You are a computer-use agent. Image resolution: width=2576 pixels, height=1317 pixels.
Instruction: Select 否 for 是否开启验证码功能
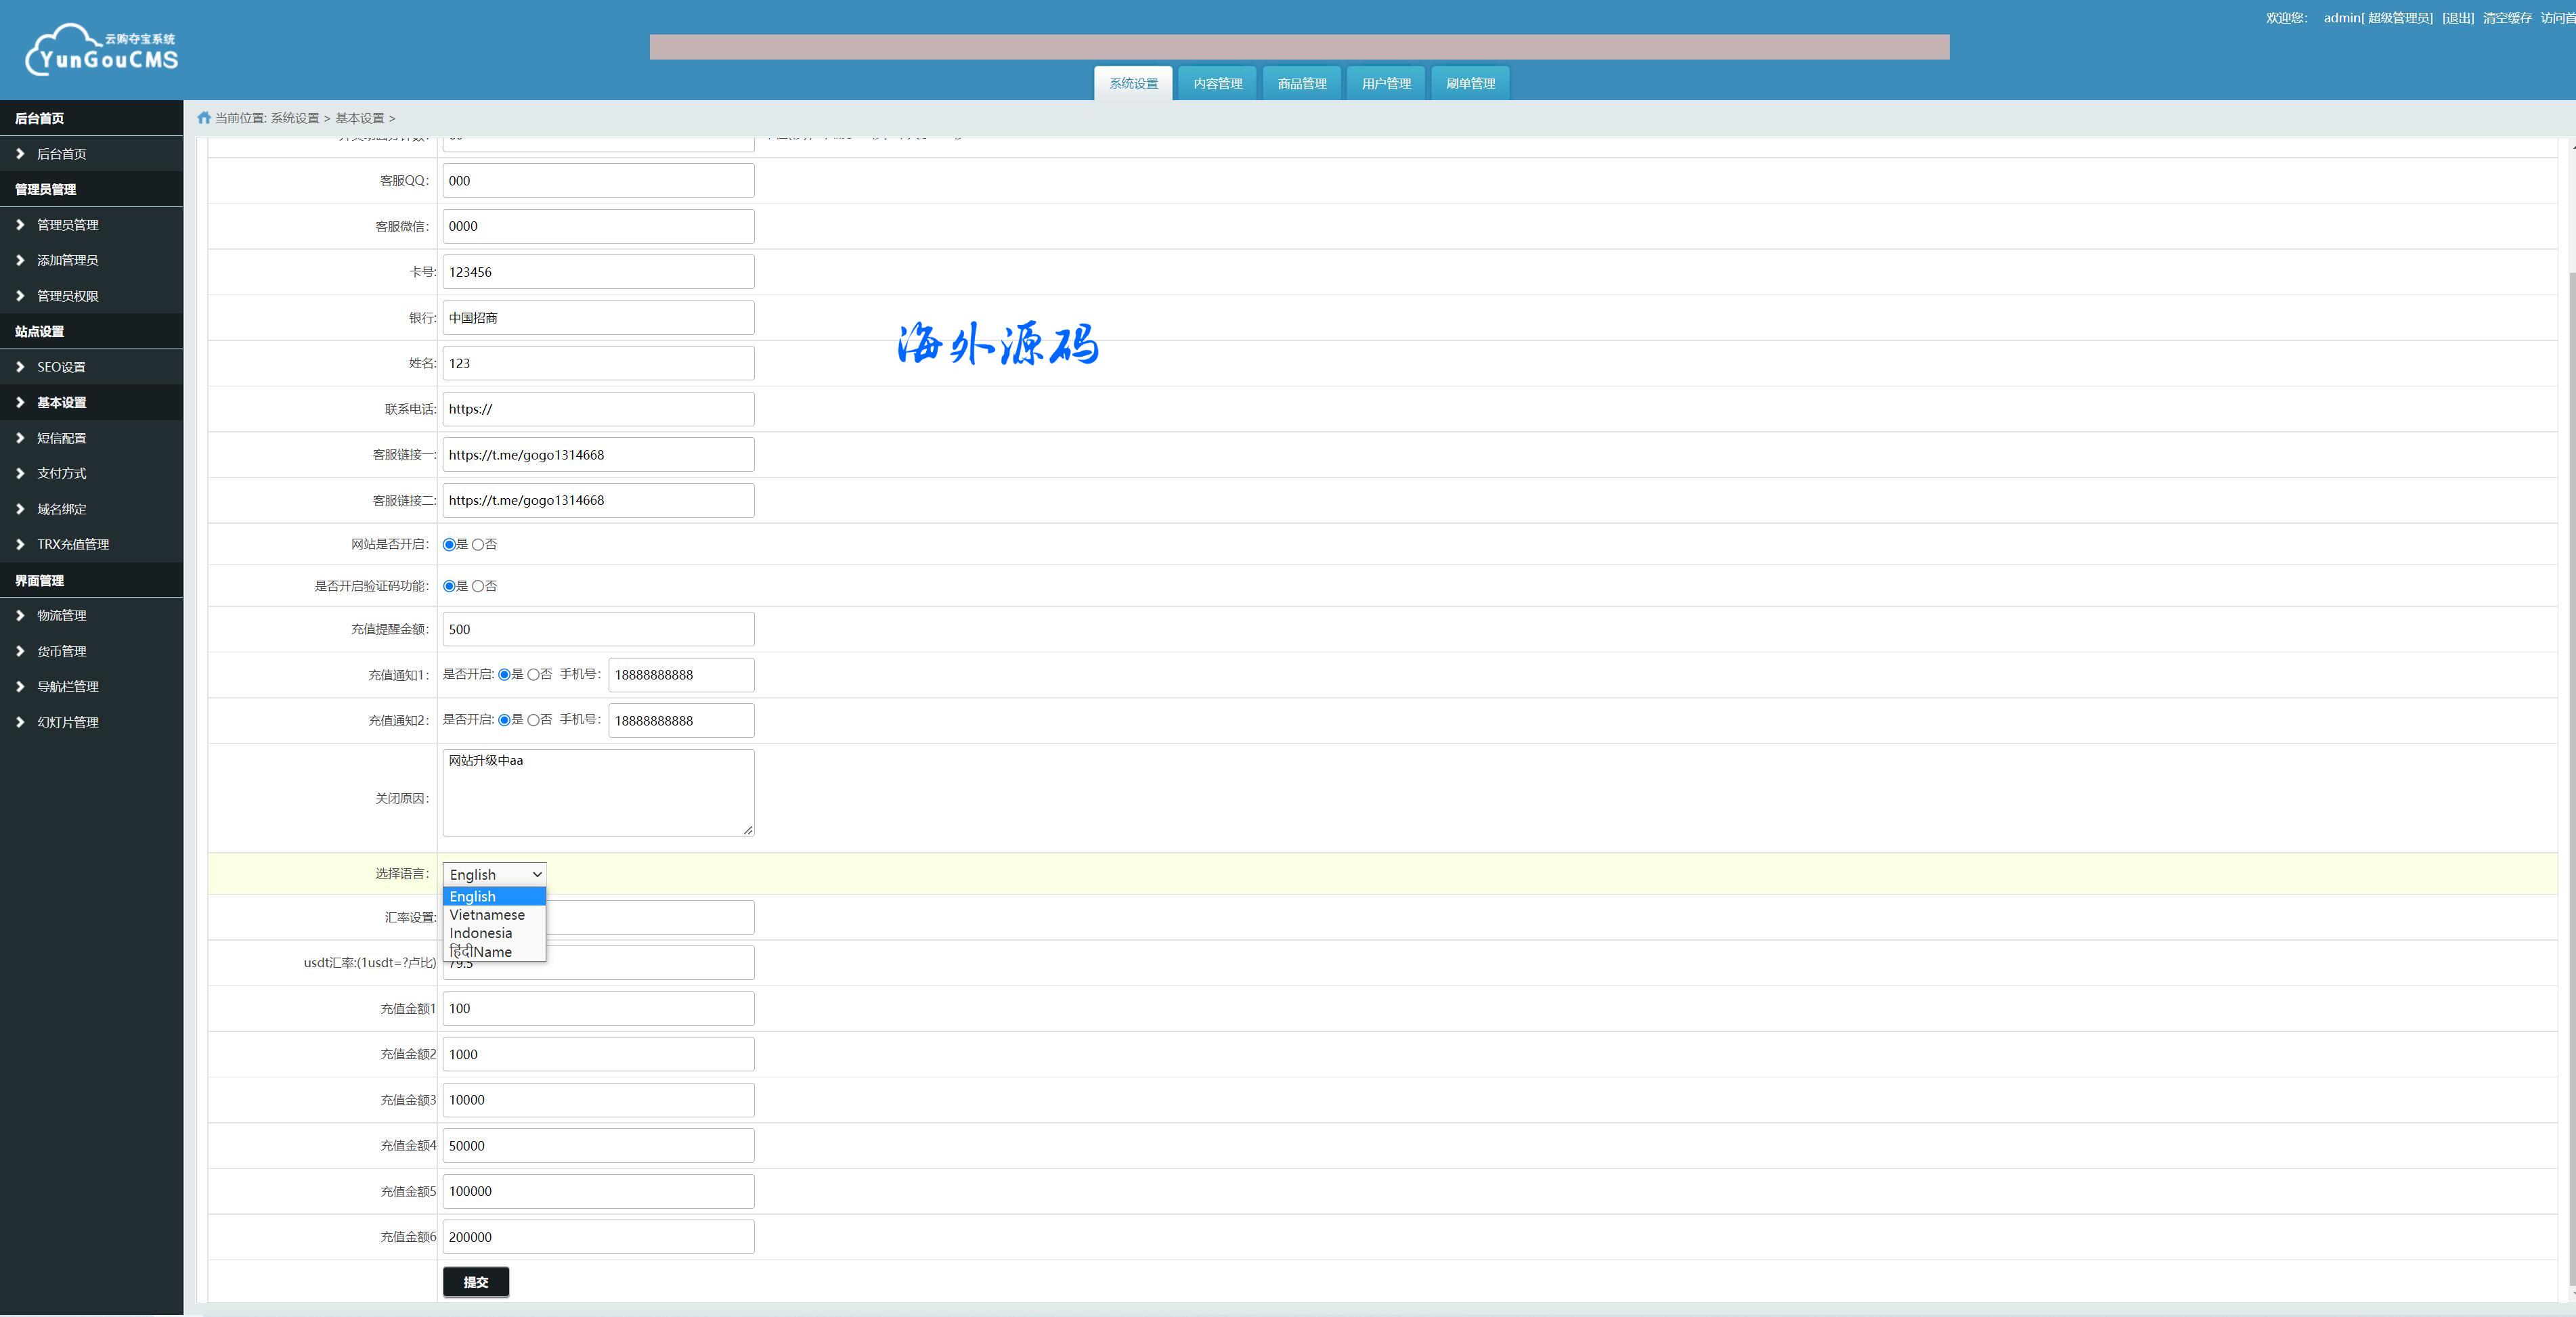478,587
